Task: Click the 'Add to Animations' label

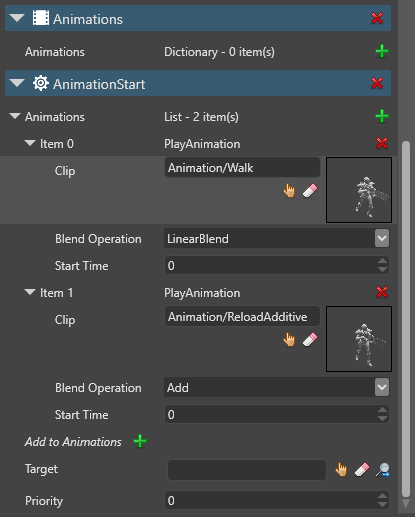Action: point(73,442)
